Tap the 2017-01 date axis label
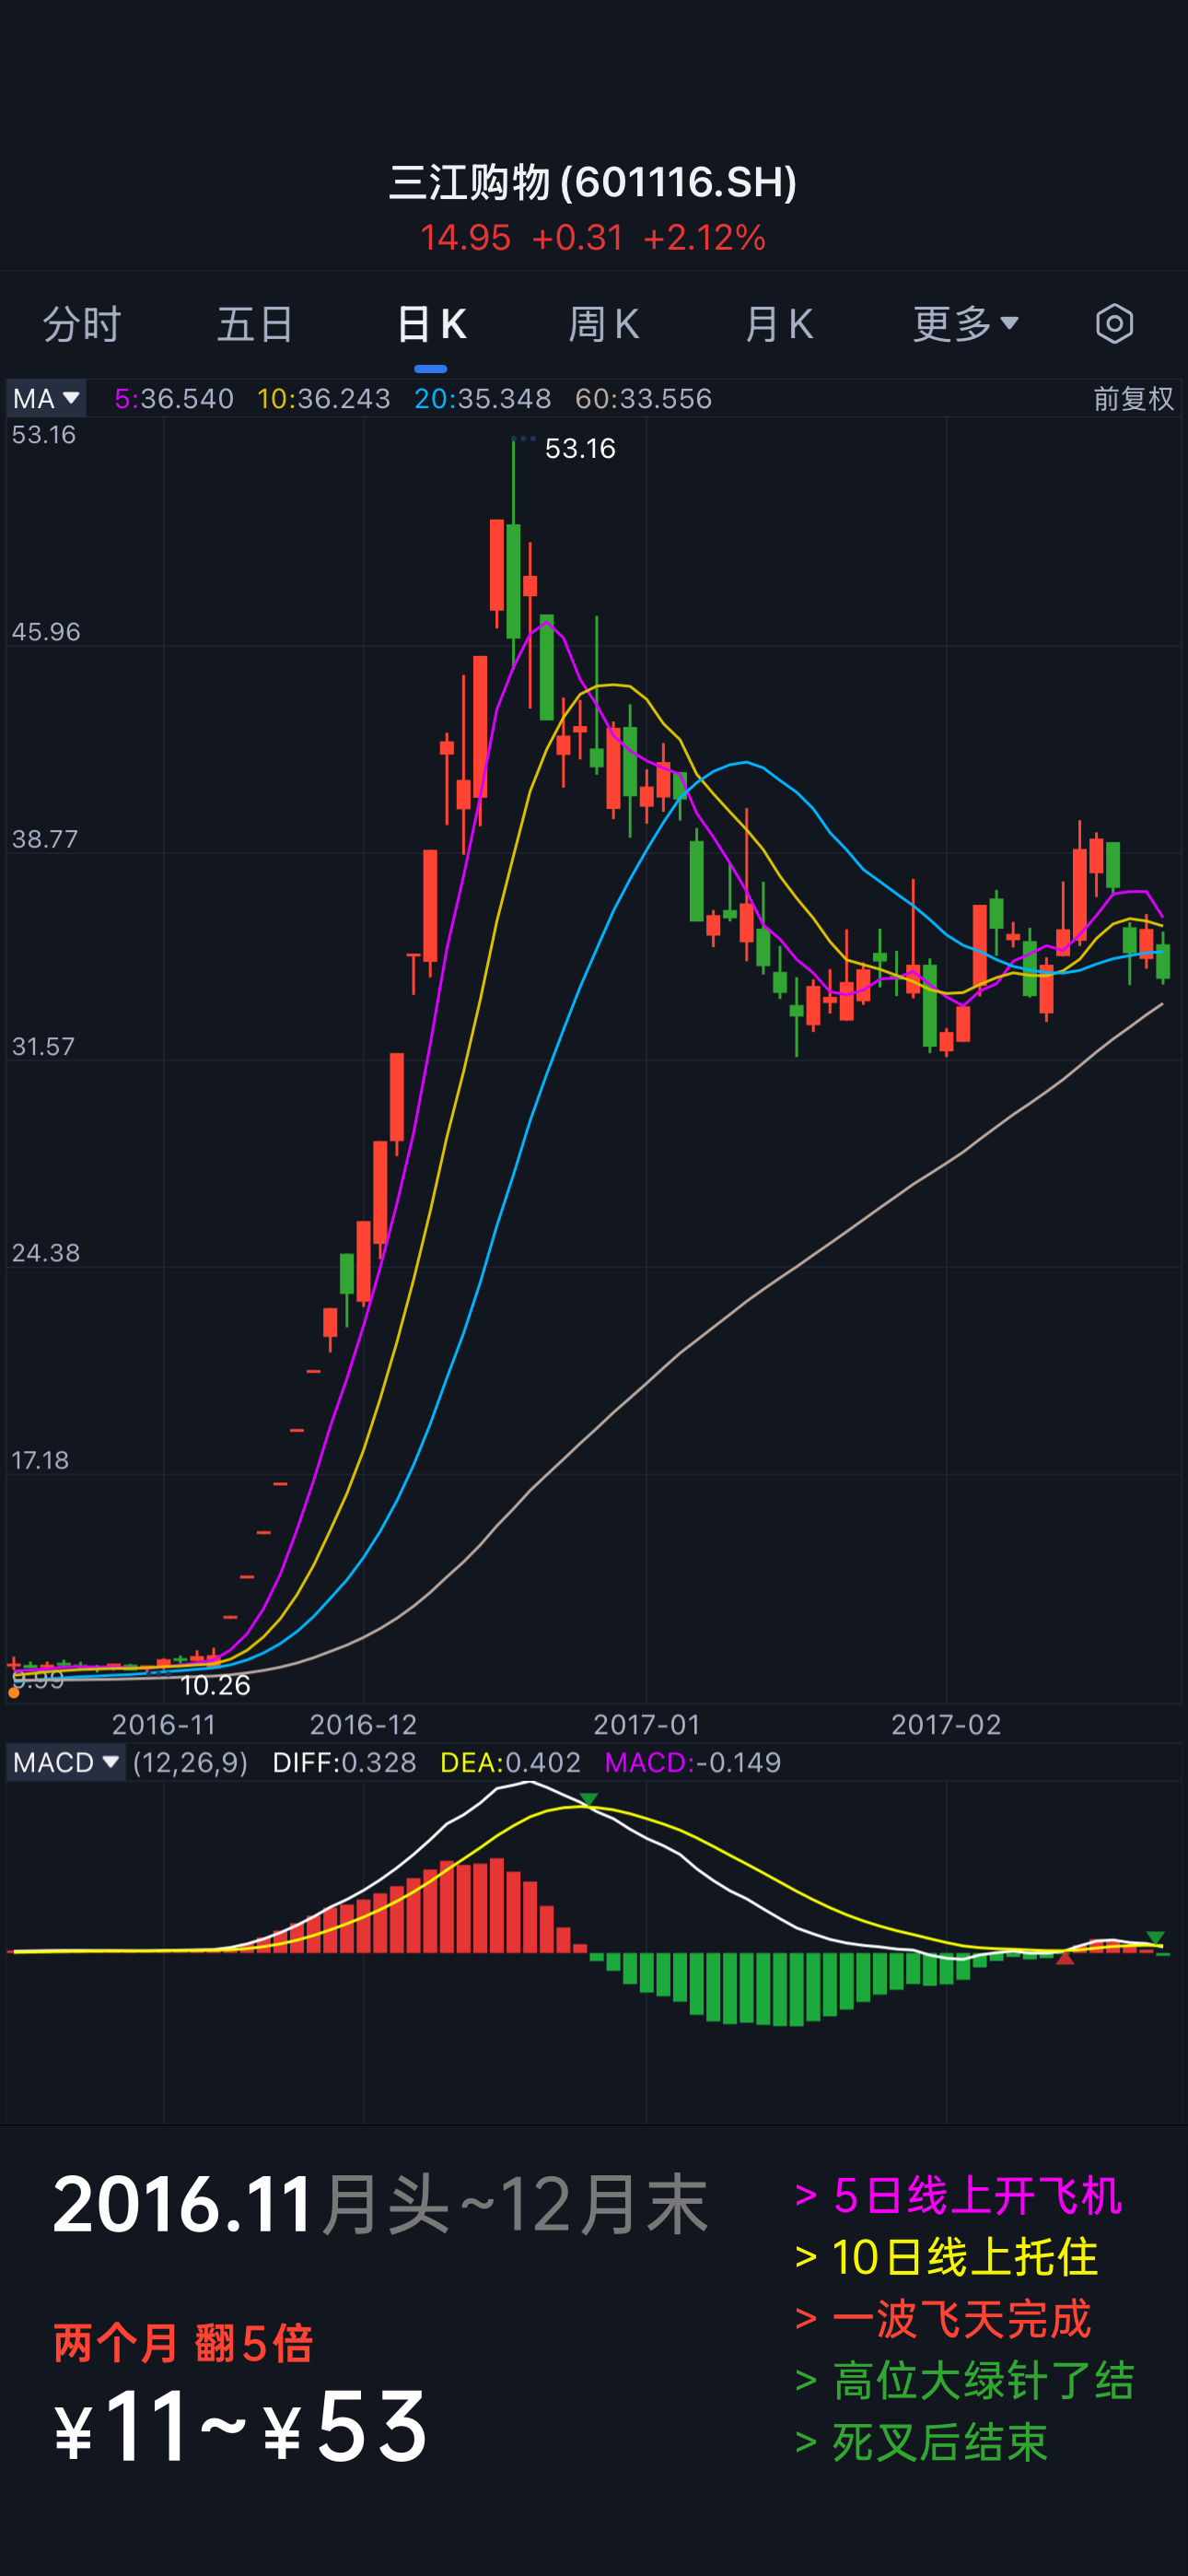Viewport: 1188px width, 2576px height. [646, 1724]
